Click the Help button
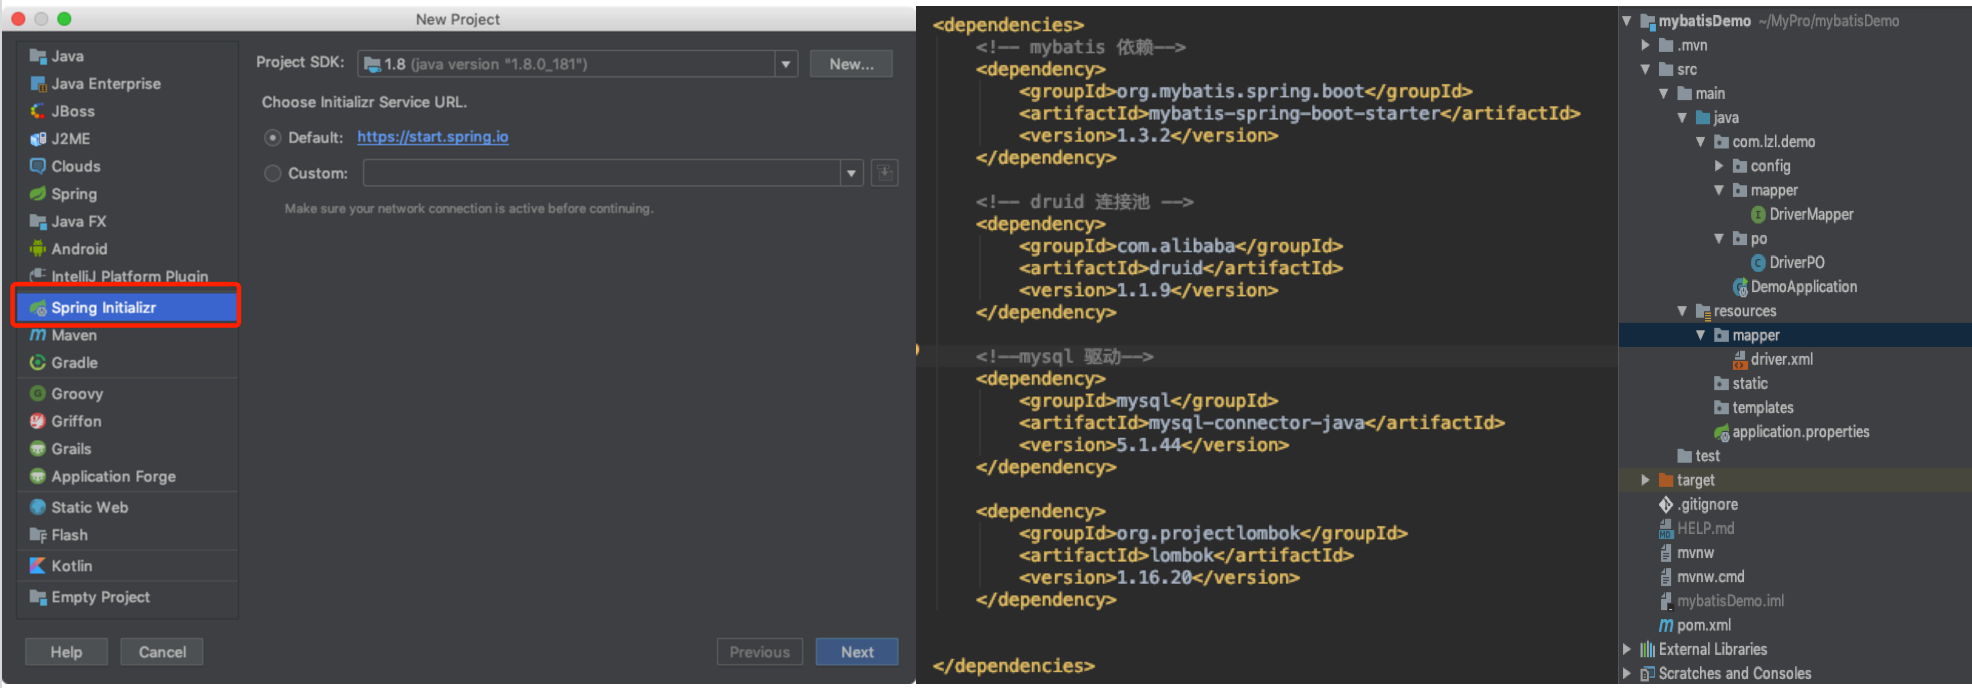The height and width of the screenshot is (688, 1972). coord(66,652)
